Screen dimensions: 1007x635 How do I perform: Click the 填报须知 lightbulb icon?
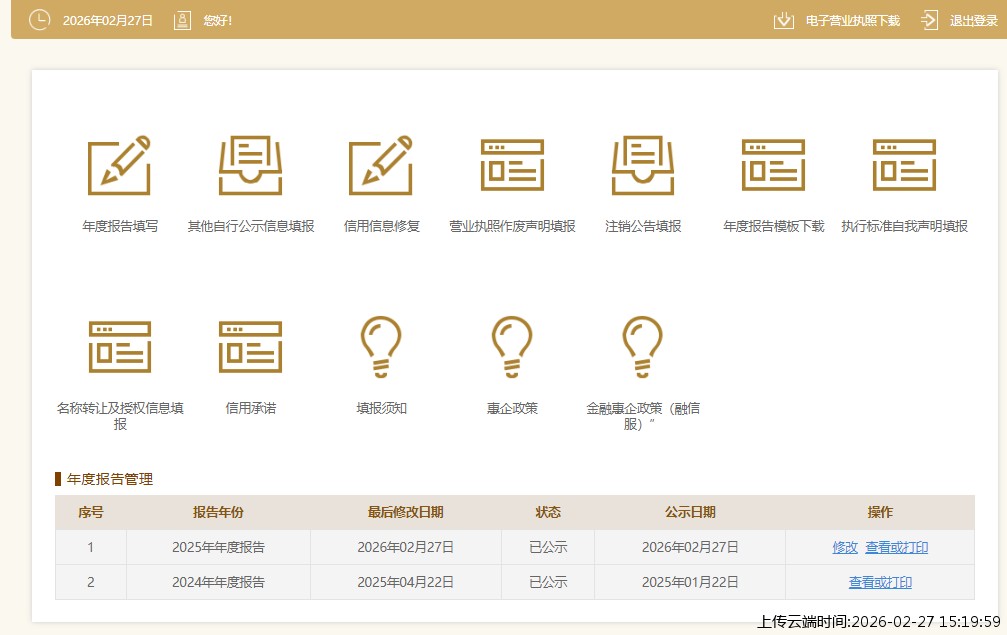pyautogui.click(x=381, y=347)
